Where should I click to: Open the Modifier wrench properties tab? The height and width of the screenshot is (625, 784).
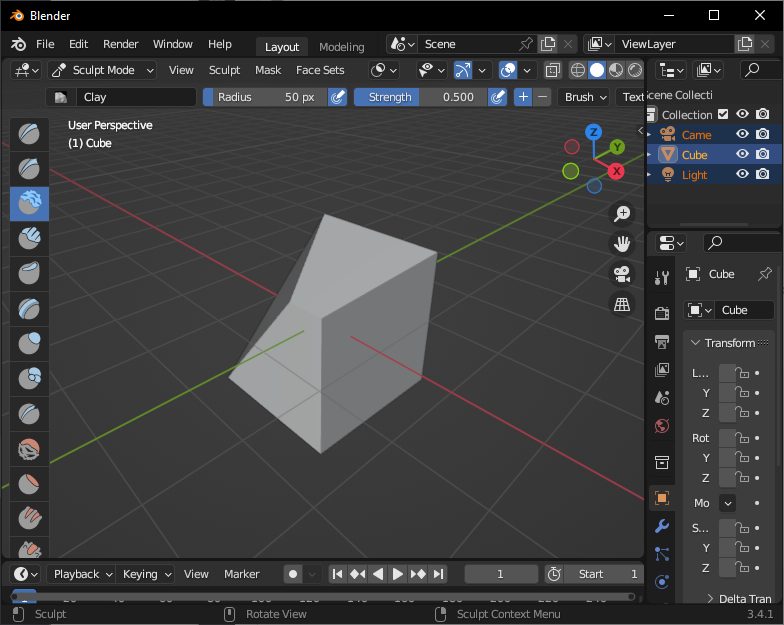tap(661, 526)
